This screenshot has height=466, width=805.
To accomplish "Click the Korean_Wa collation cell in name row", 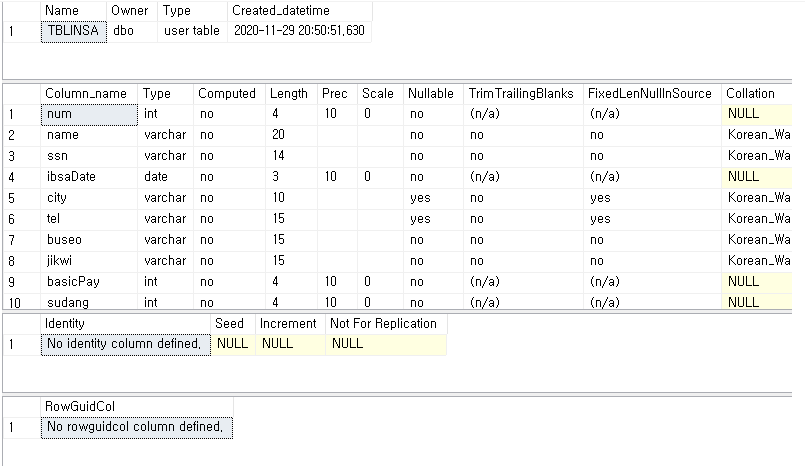I will (757, 135).
